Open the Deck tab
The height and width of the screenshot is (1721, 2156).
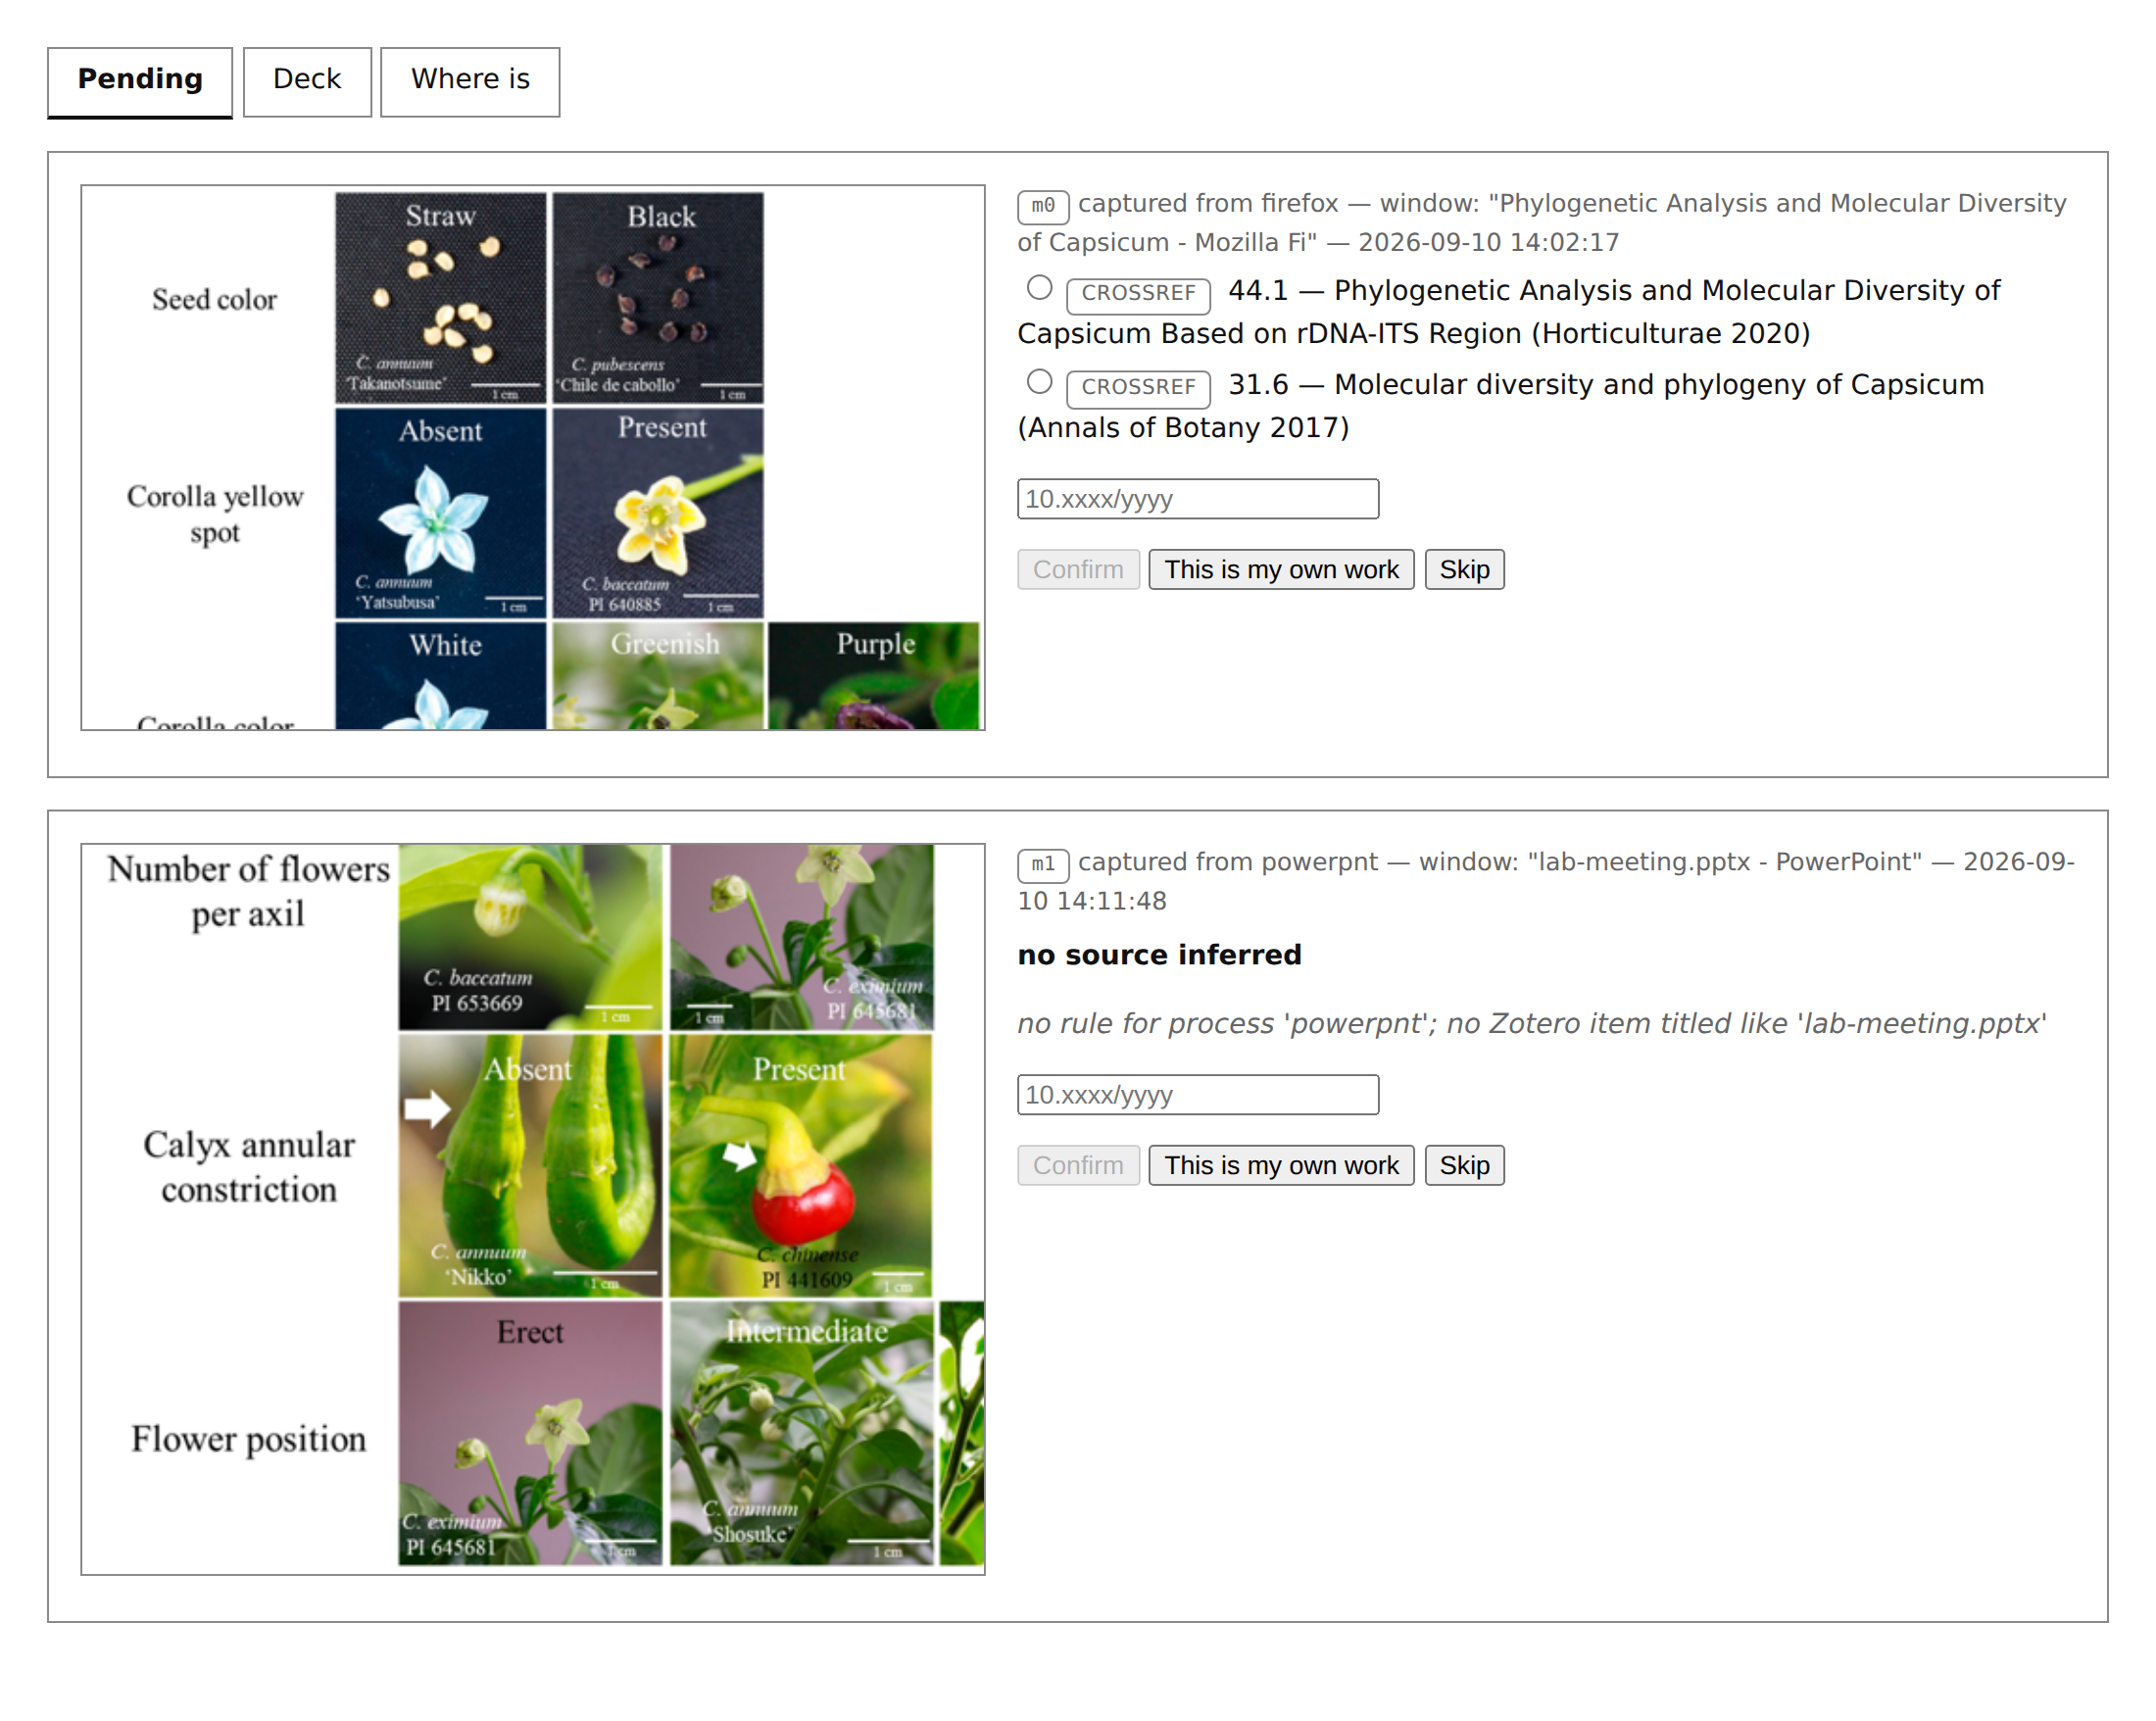pos(307,81)
